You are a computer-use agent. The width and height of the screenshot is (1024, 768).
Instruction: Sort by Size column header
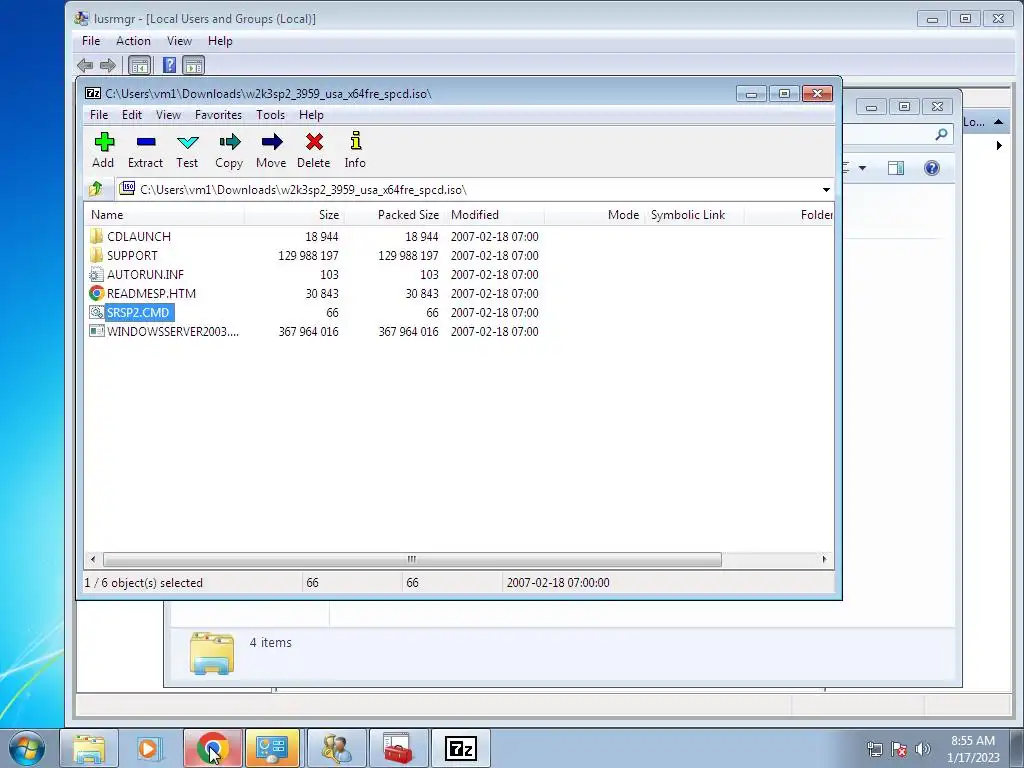(x=294, y=214)
